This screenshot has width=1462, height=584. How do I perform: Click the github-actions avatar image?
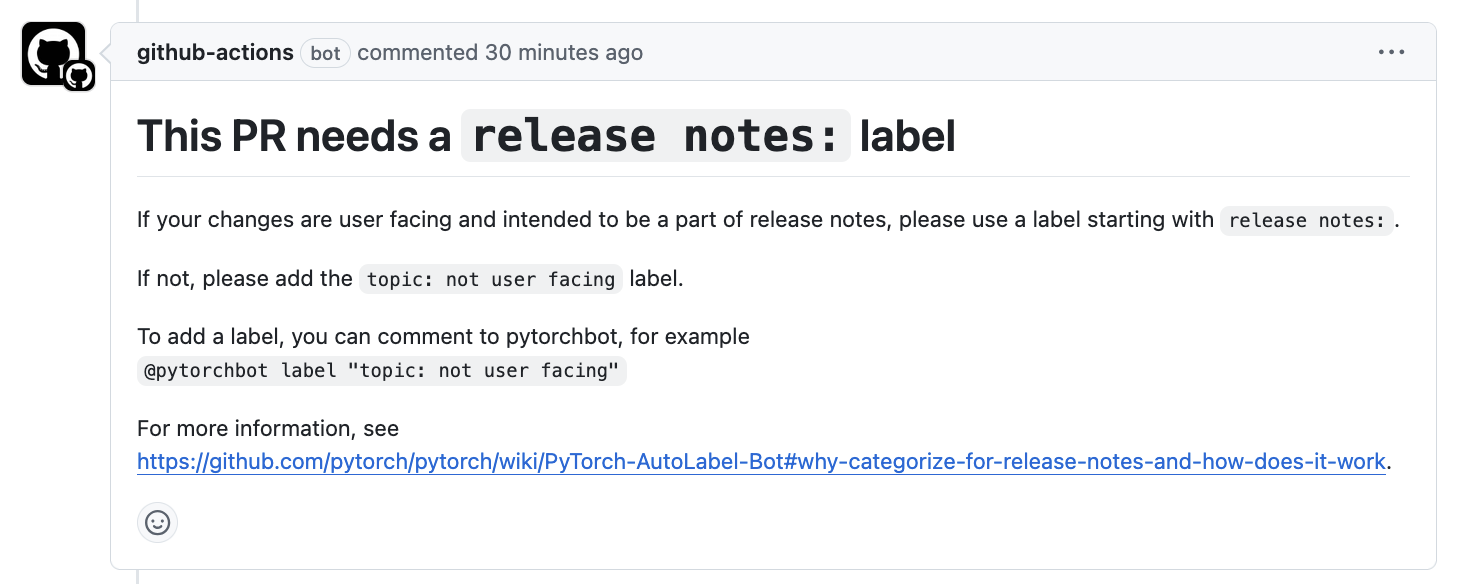(50, 50)
